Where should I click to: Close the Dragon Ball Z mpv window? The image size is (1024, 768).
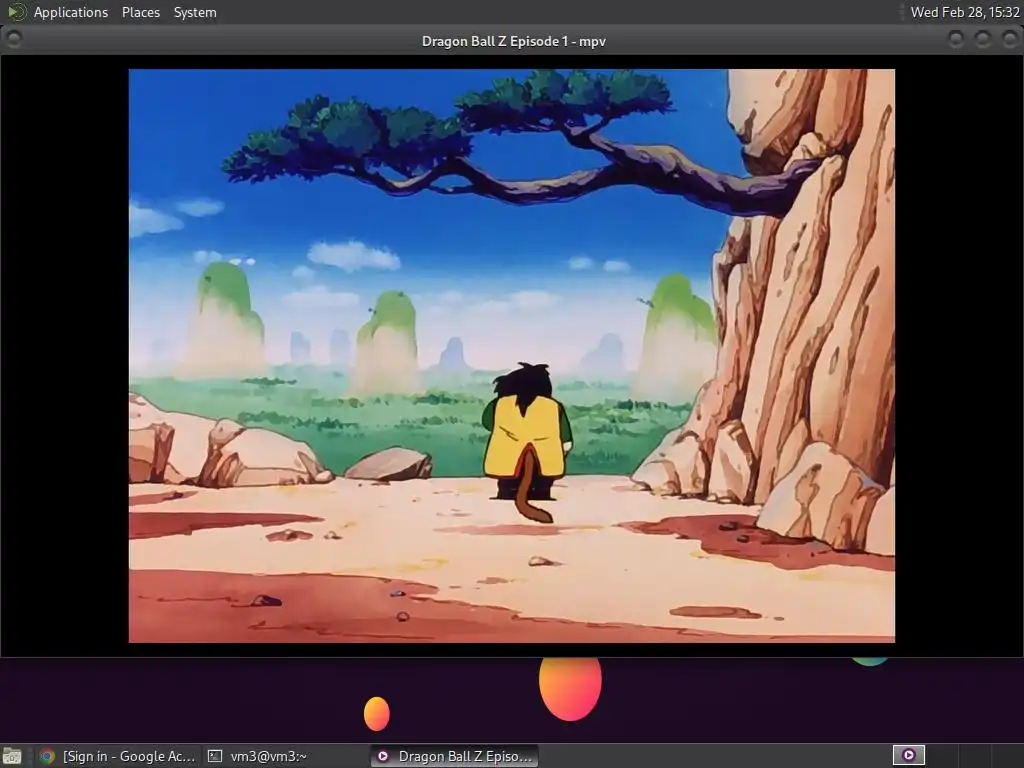click(x=1009, y=39)
